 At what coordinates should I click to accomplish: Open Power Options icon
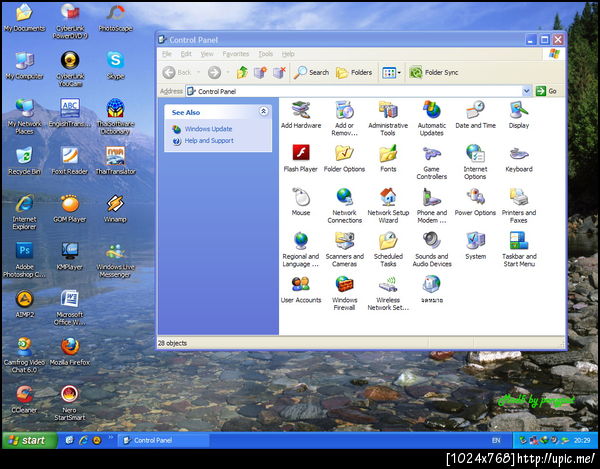pos(475,202)
